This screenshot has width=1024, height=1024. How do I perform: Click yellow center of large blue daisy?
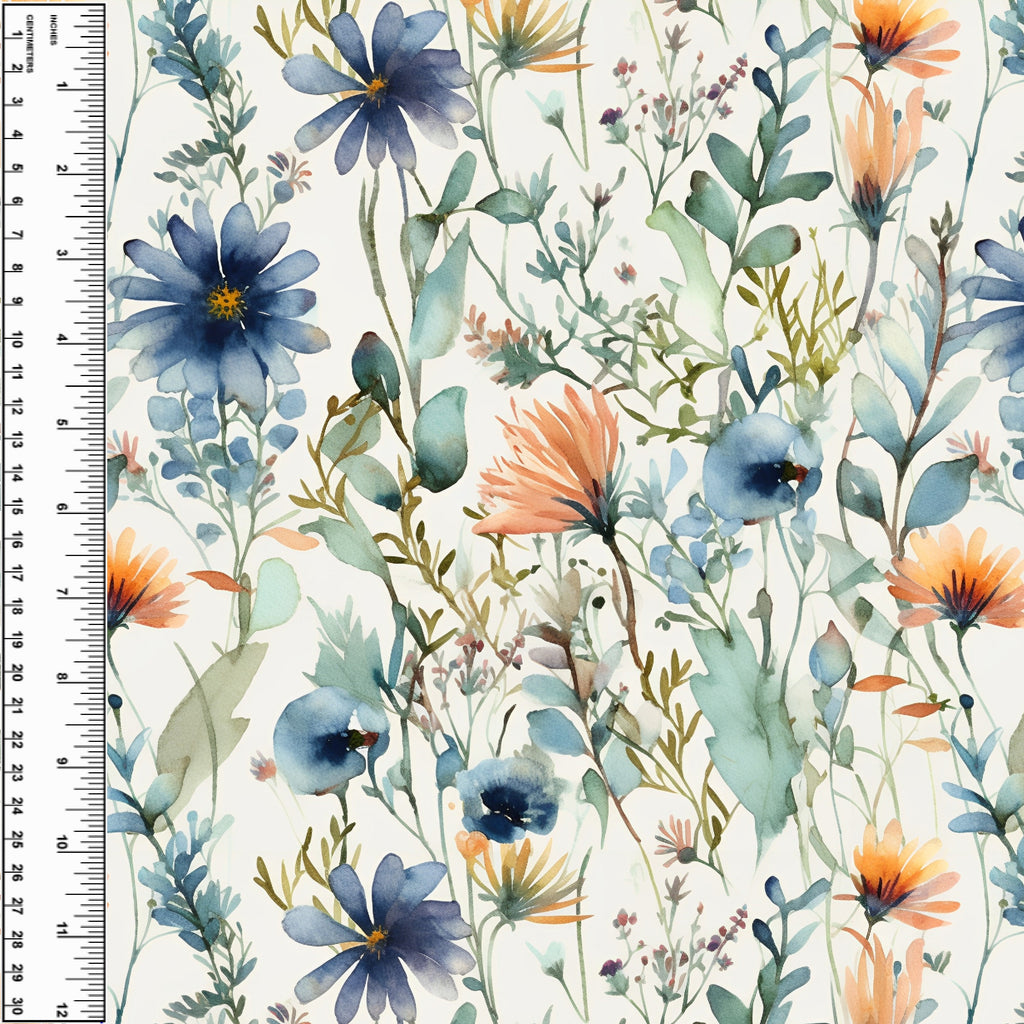point(225,301)
